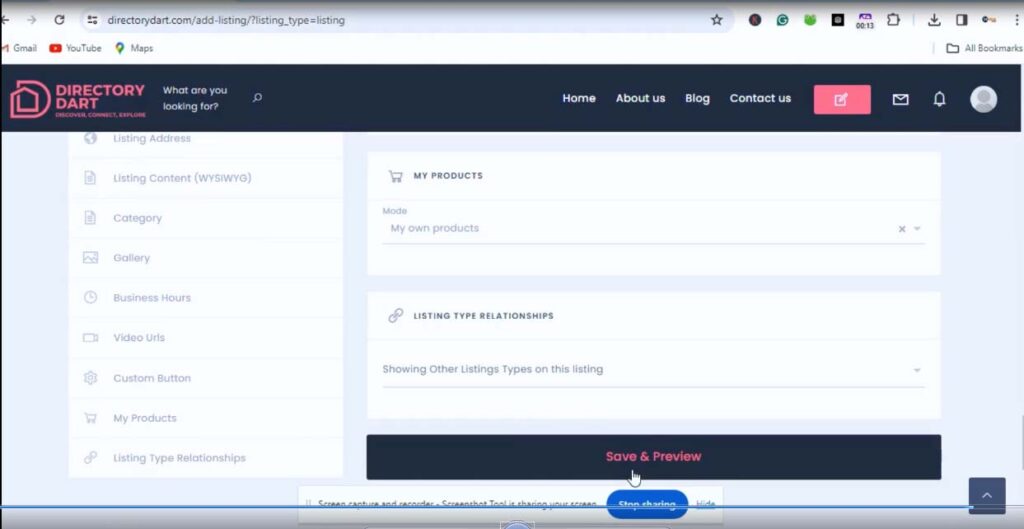Click the green frog extension icon
This screenshot has height=529, width=1024.
click(x=810, y=20)
